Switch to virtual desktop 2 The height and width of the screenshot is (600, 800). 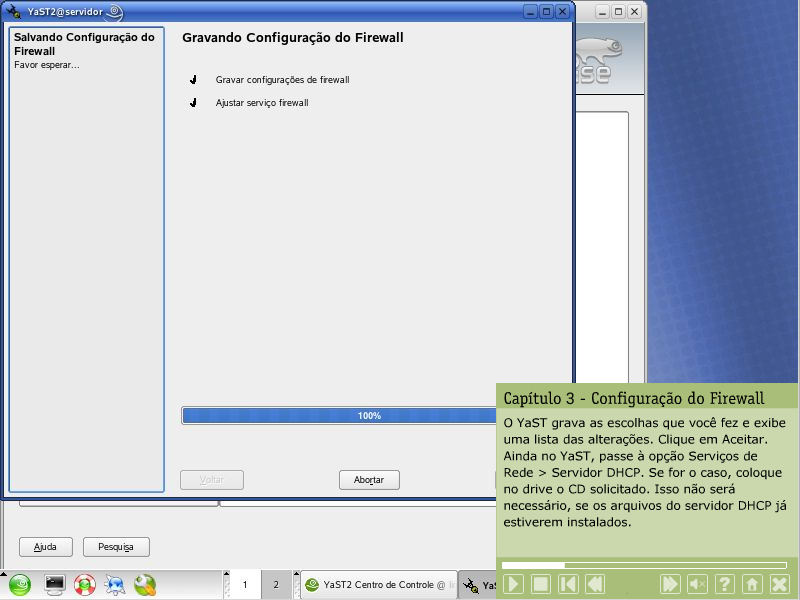275,585
